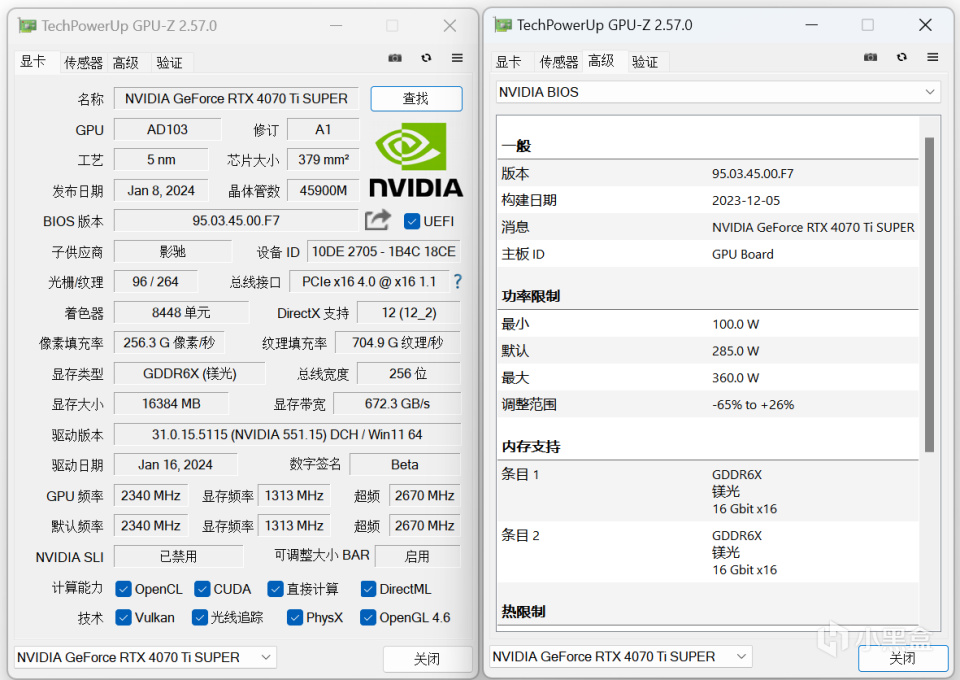Click the GPU name field

tap(236, 99)
